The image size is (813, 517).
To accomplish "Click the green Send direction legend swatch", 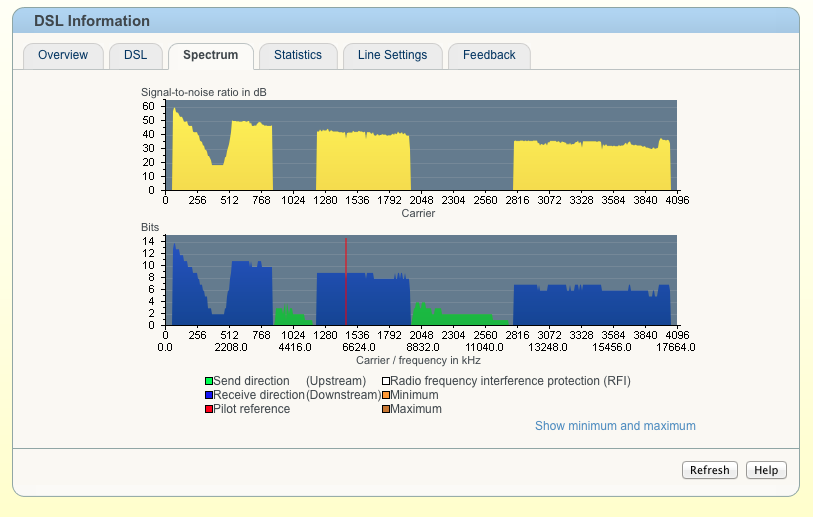I will click(208, 381).
